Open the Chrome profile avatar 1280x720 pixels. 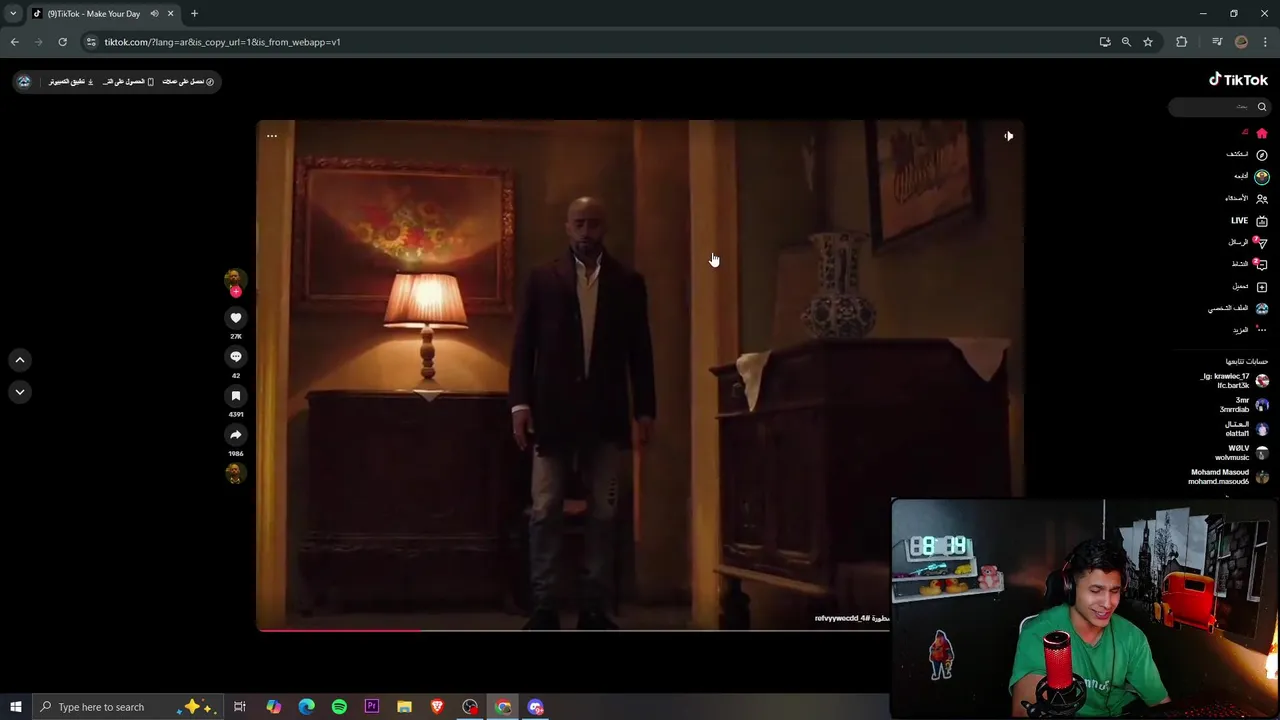[1242, 42]
